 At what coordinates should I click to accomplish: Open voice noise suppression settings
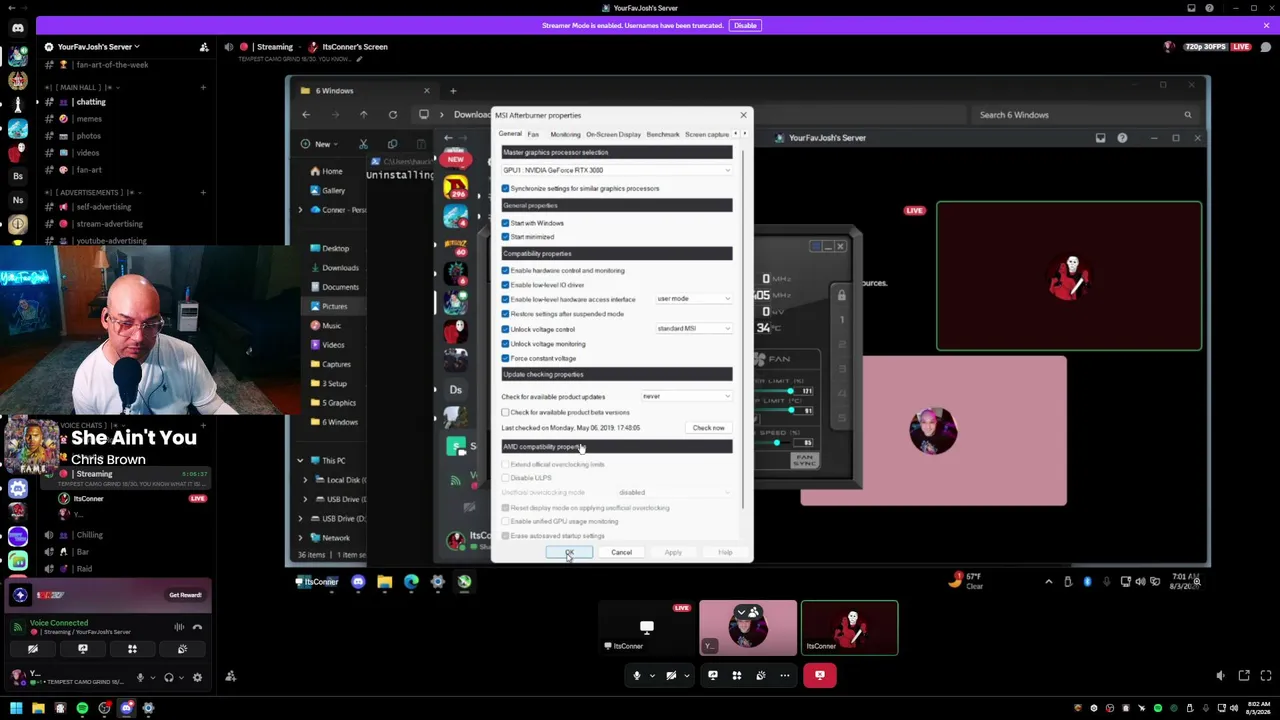pos(178,627)
